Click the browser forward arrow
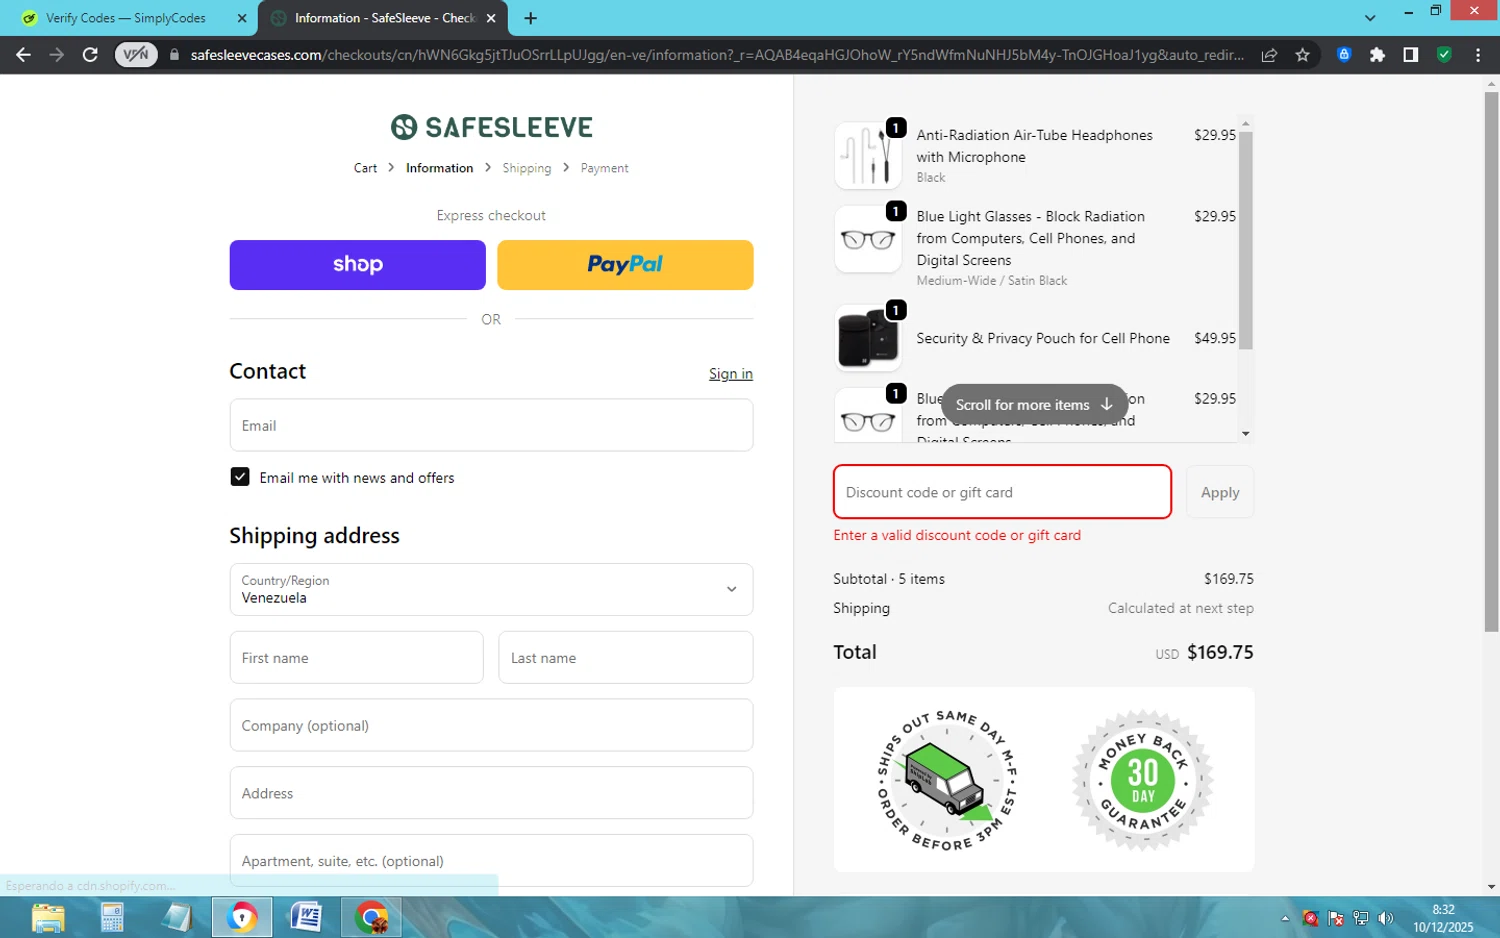Viewport: 1500px width, 938px height. pos(57,55)
